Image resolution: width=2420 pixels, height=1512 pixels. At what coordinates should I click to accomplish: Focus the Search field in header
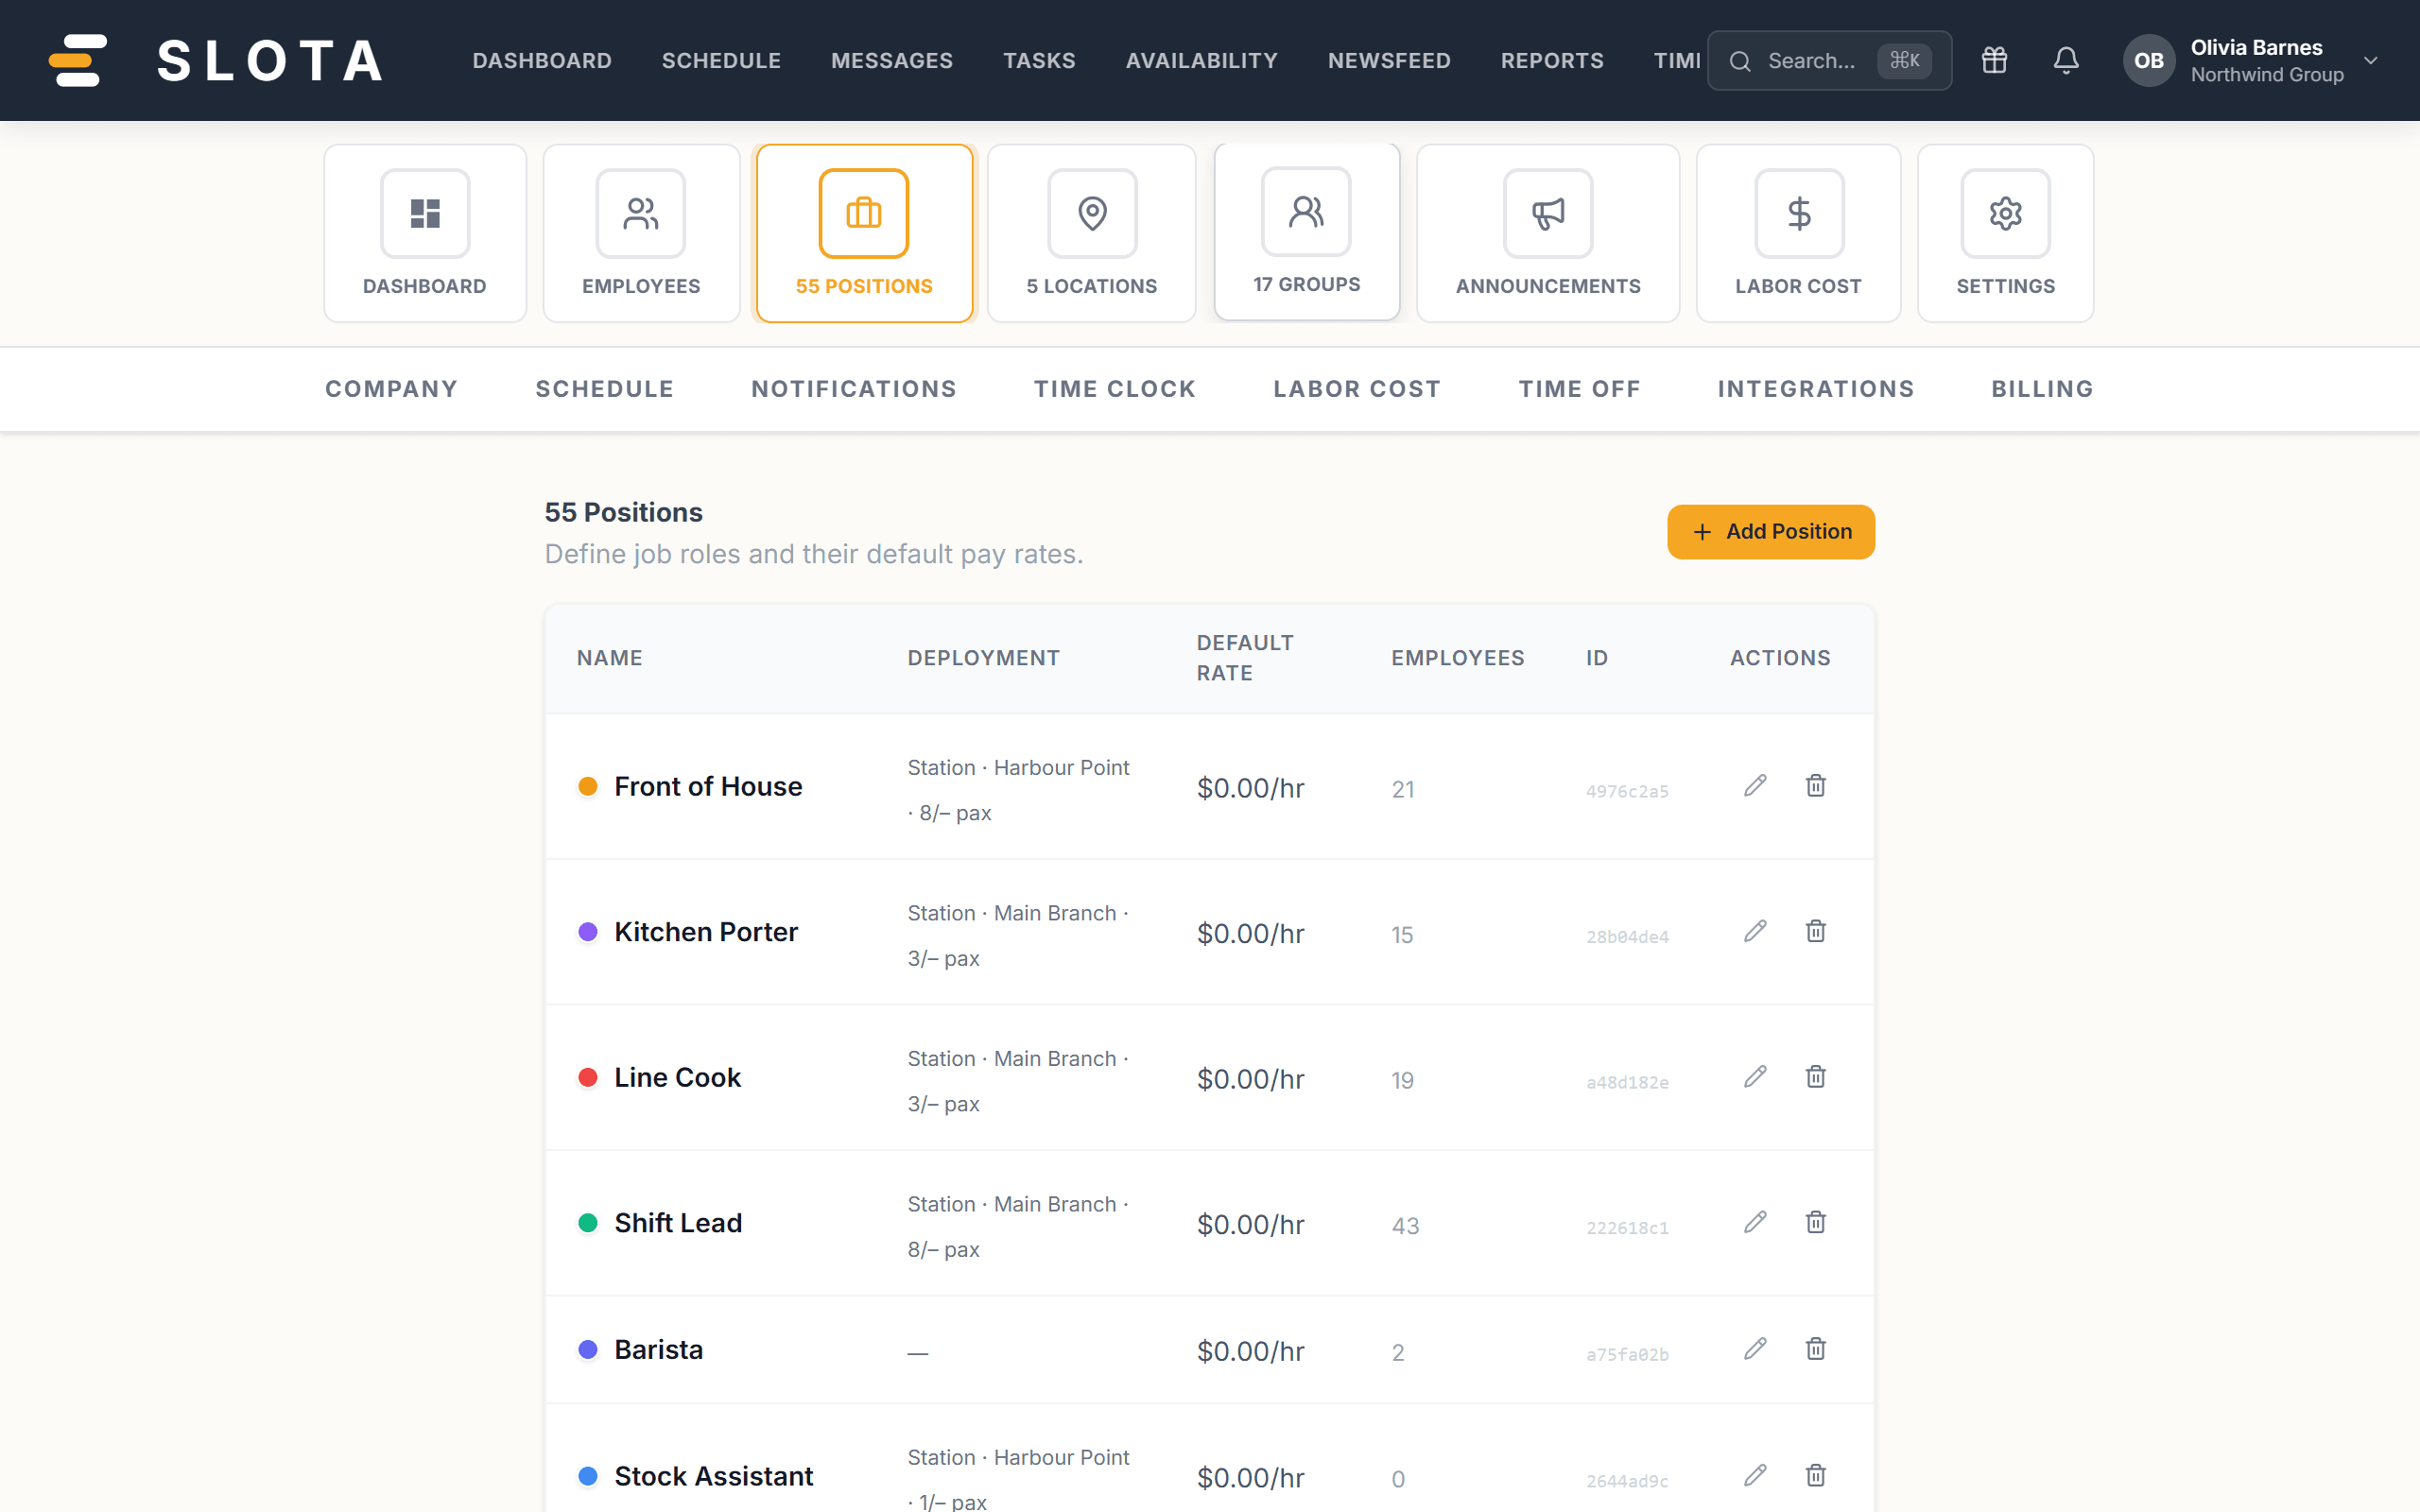tap(1829, 60)
